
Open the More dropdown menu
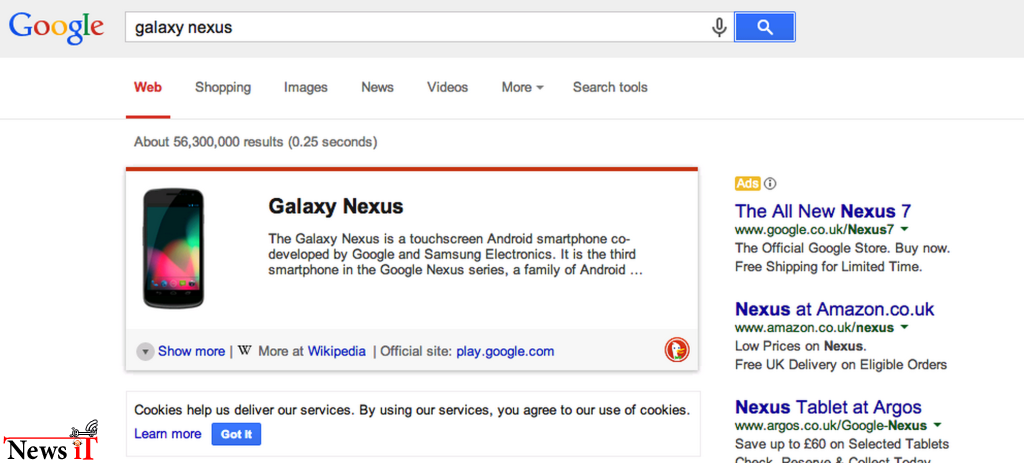tap(522, 87)
